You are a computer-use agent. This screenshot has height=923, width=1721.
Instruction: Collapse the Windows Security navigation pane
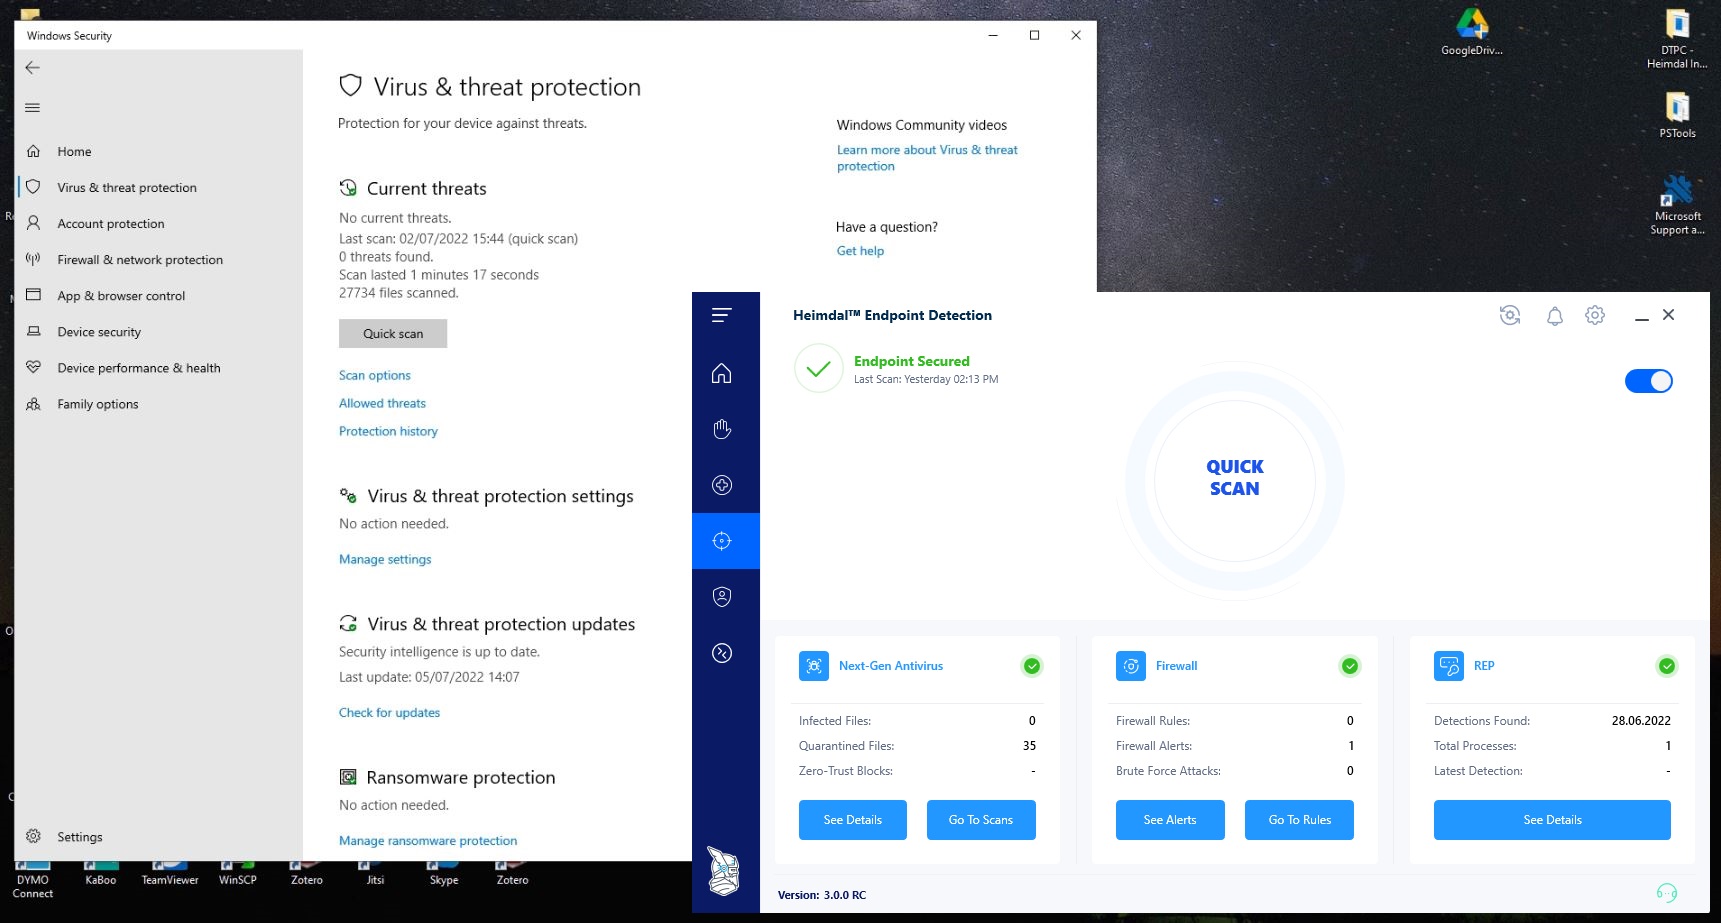pyautogui.click(x=33, y=107)
